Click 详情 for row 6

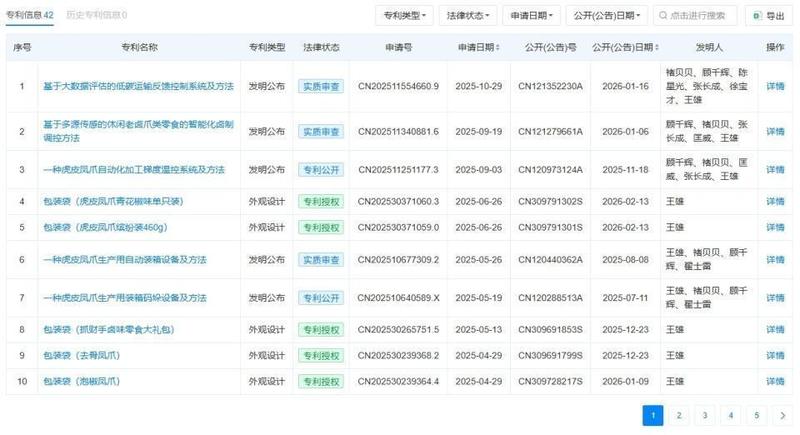click(775, 260)
